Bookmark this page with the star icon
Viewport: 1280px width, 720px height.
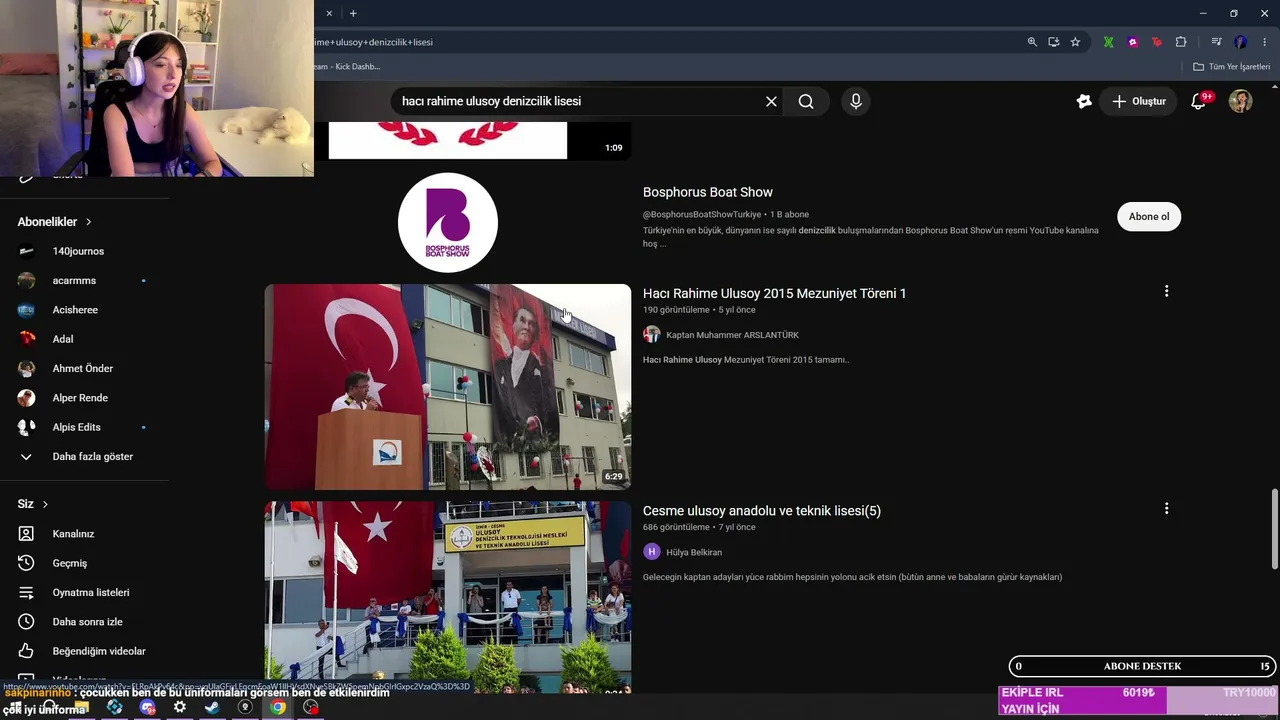coord(1075,42)
